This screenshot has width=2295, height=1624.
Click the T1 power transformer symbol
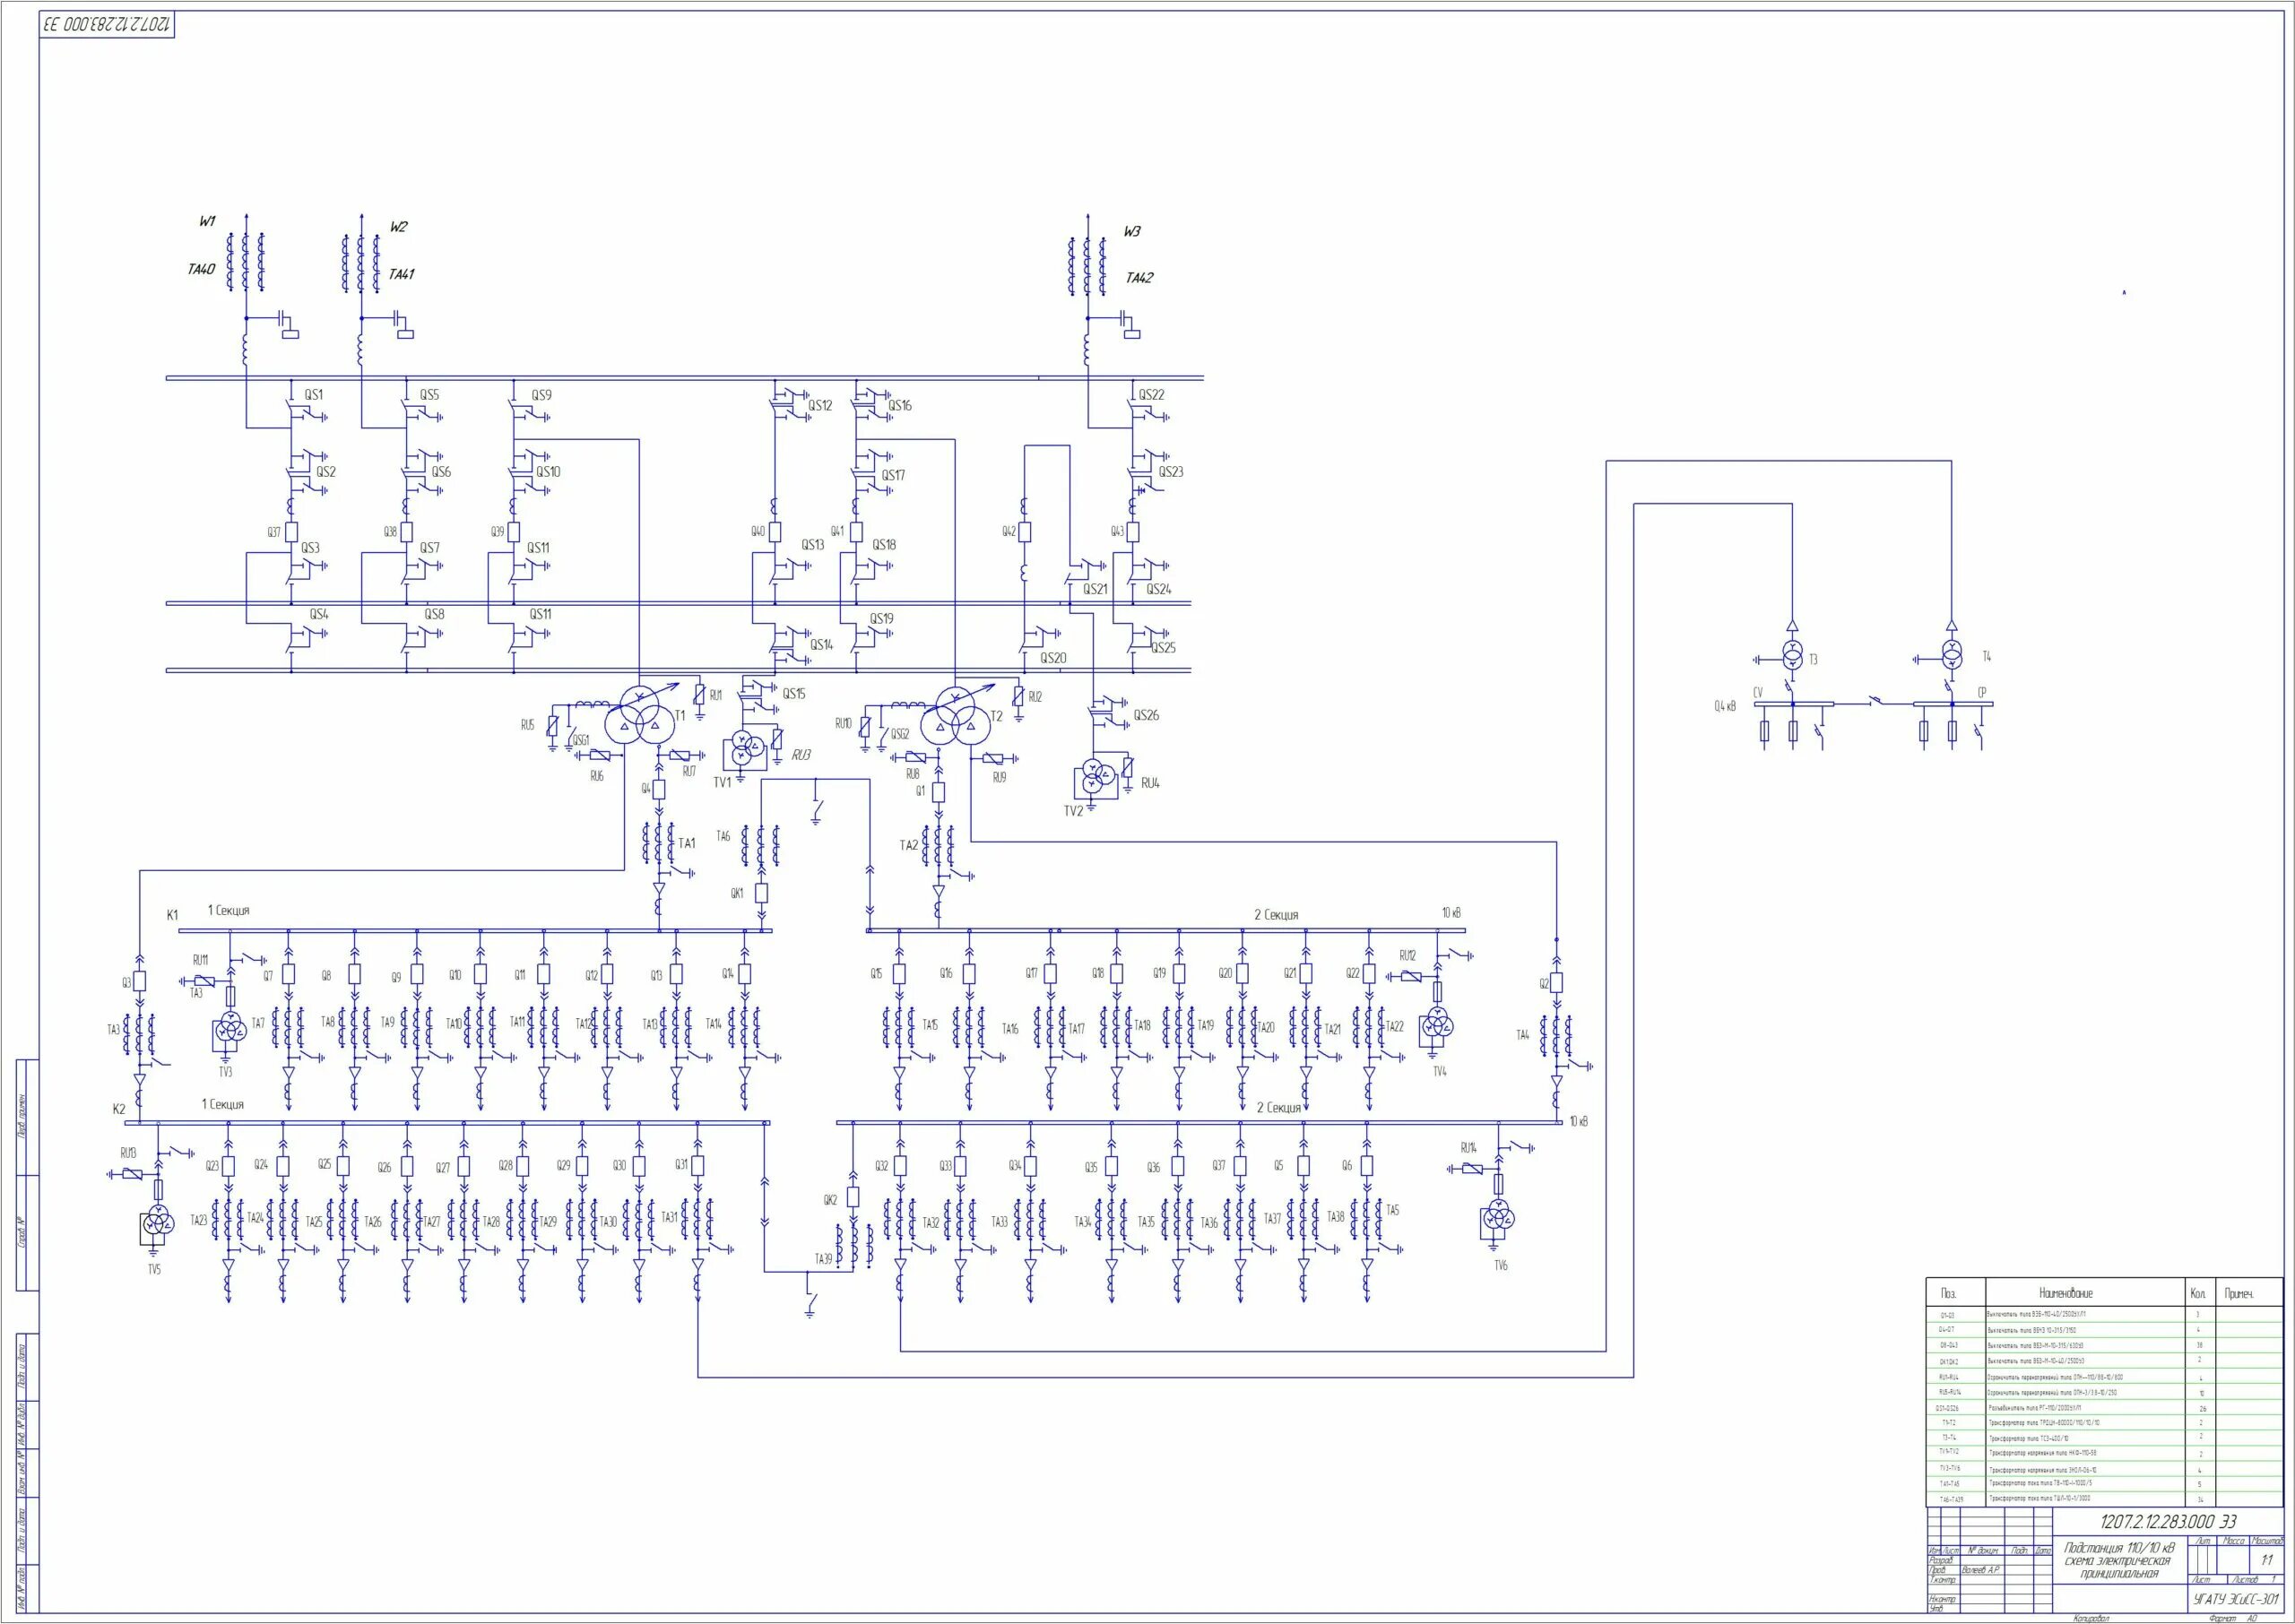pos(641,715)
